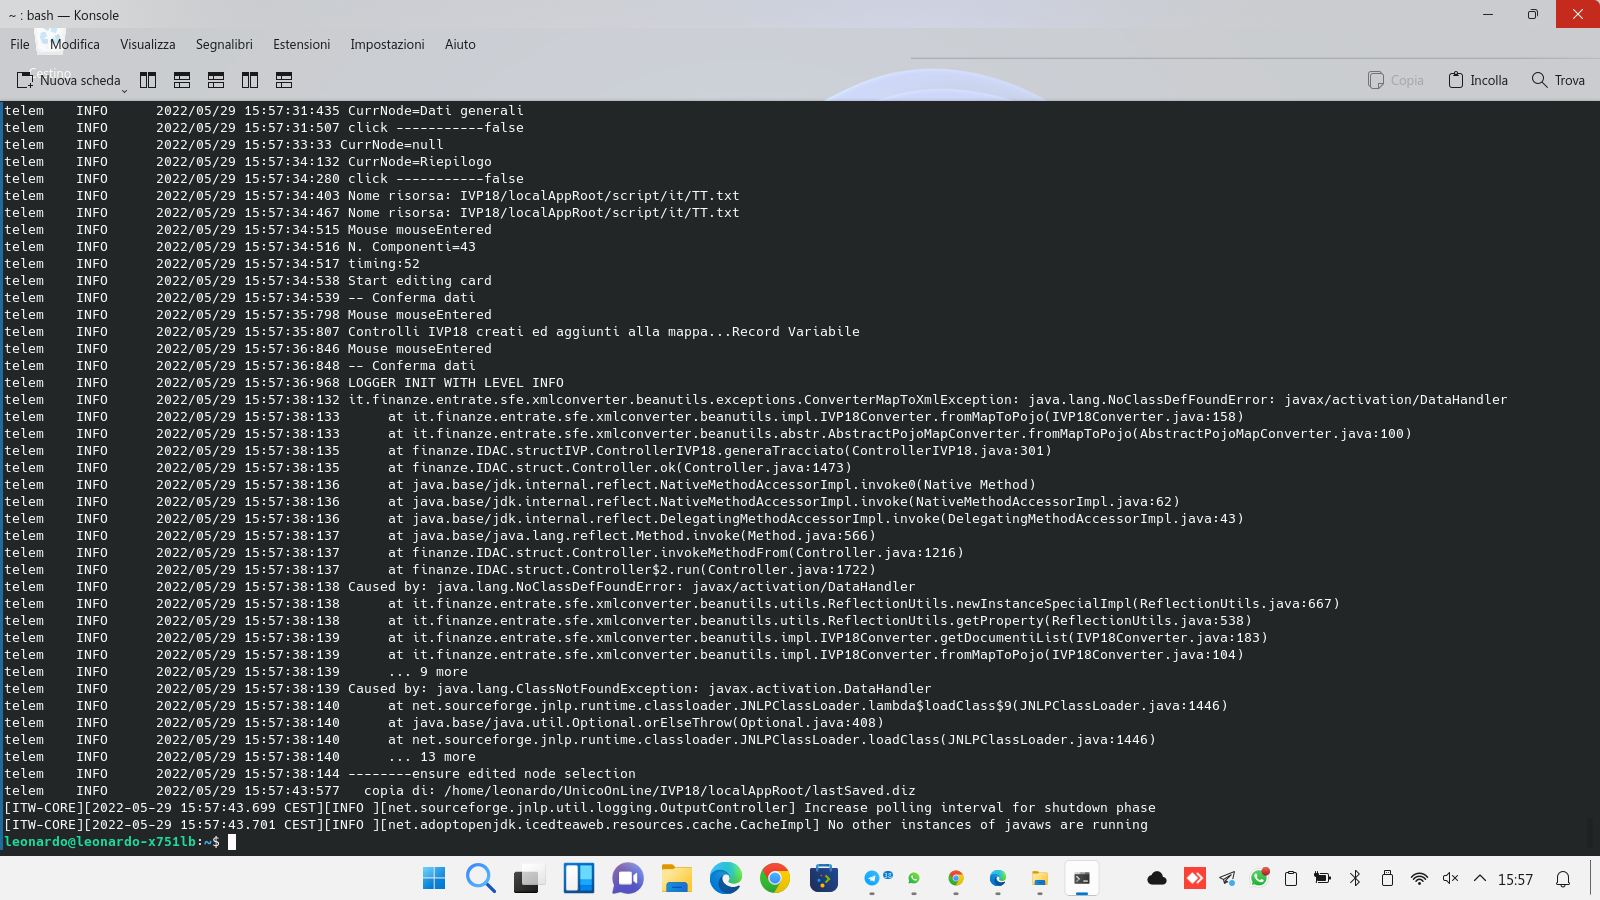The image size is (1600, 900).
Task: Click "Method.invoke(Method.java:566)" stack line
Action: [755, 536]
